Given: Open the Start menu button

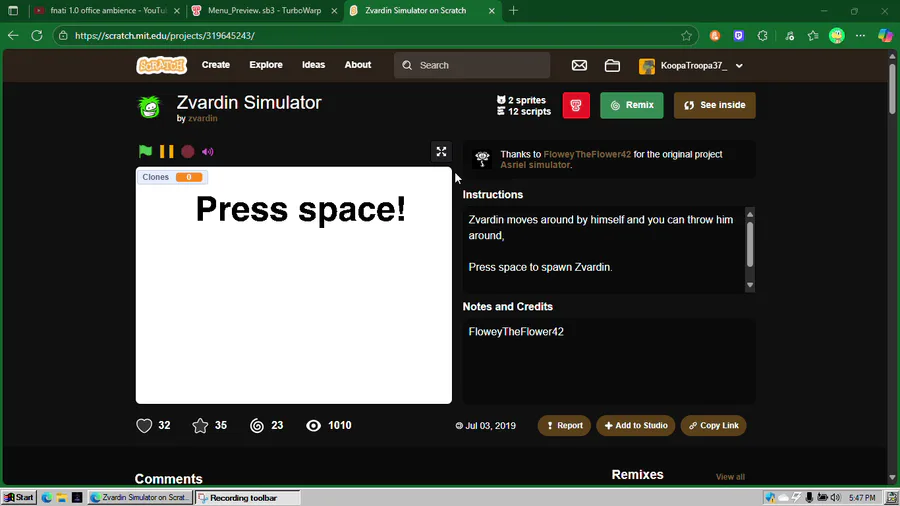Looking at the screenshot, I should (x=19, y=497).
